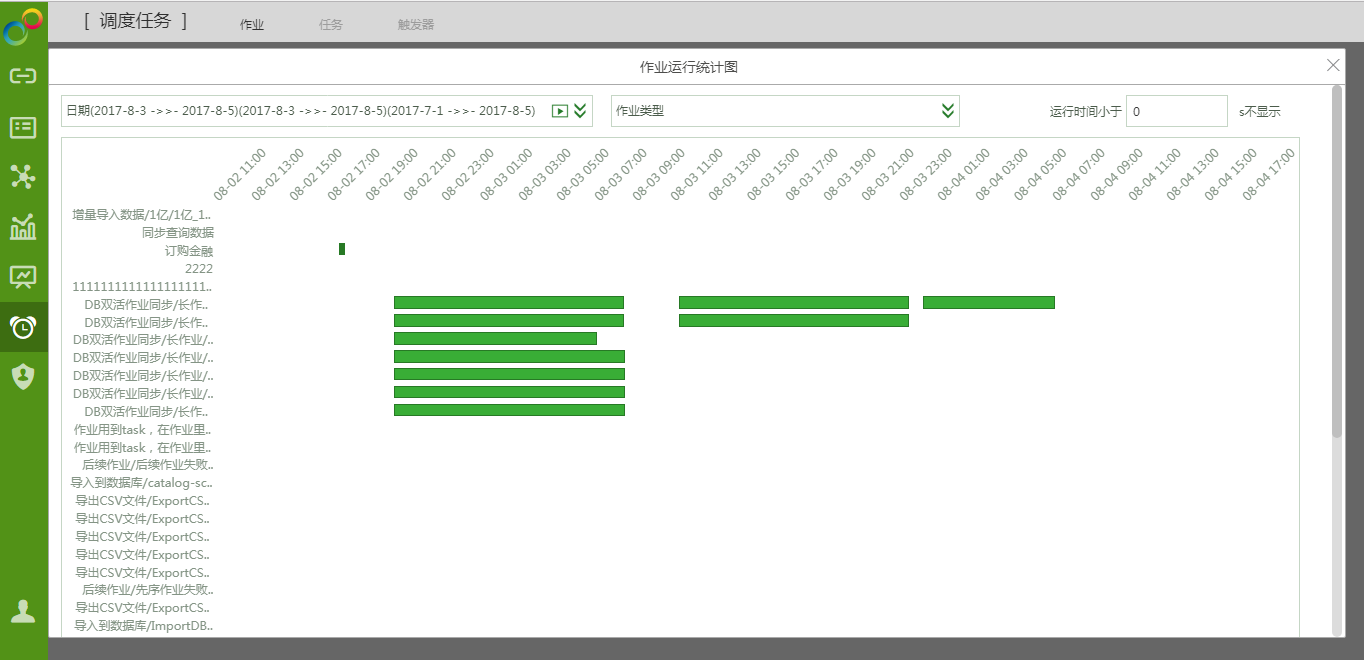Click the app logo in top-left corner
1364x660 pixels.
[23, 26]
